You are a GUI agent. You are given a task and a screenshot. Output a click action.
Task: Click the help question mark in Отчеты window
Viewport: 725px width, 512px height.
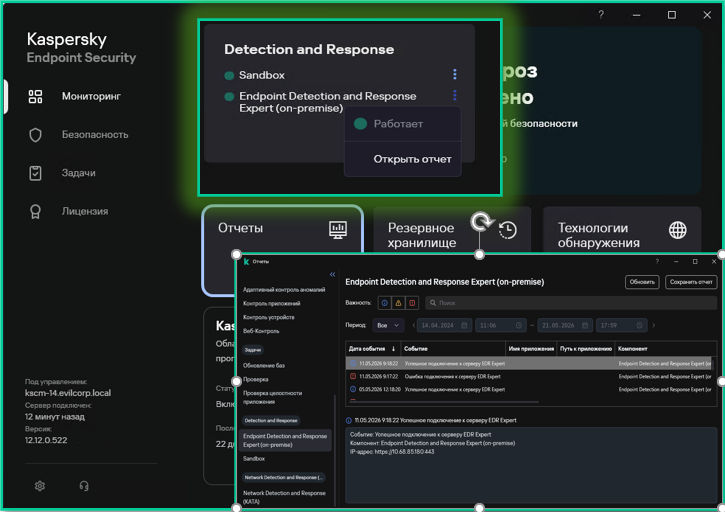tap(657, 262)
